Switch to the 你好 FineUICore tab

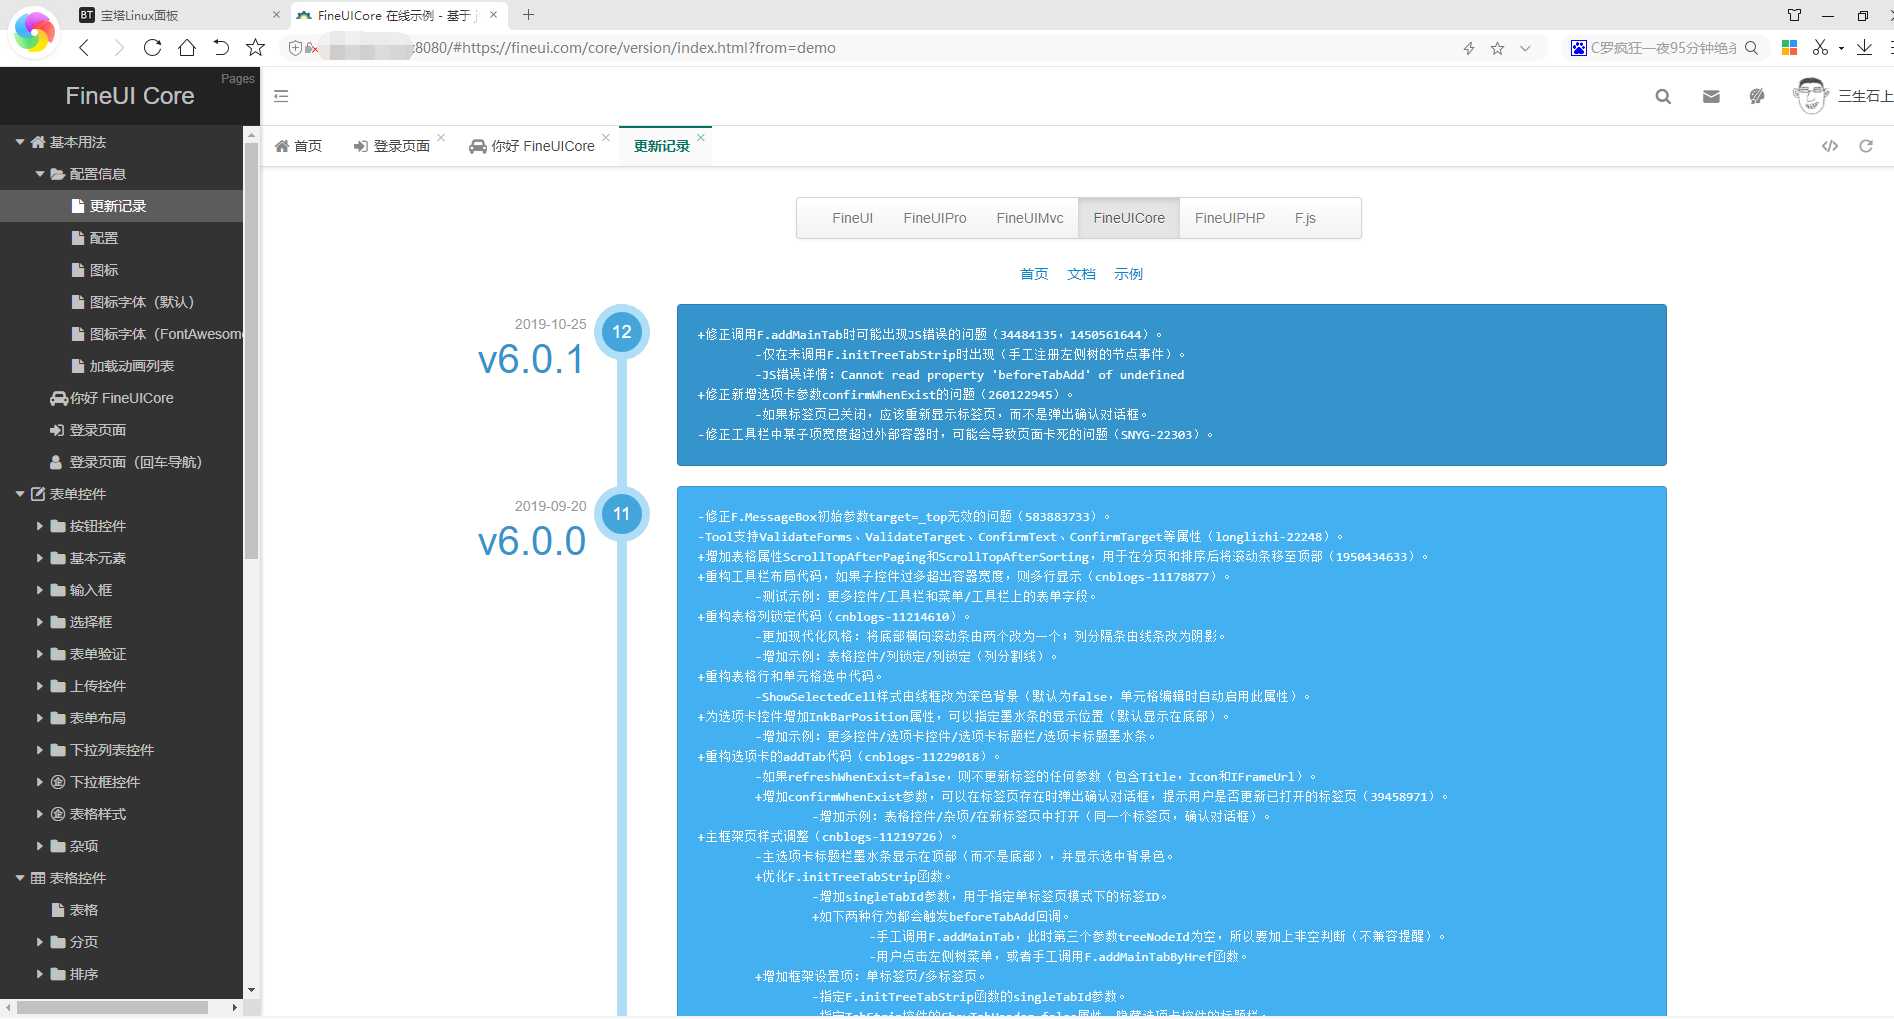pos(532,146)
